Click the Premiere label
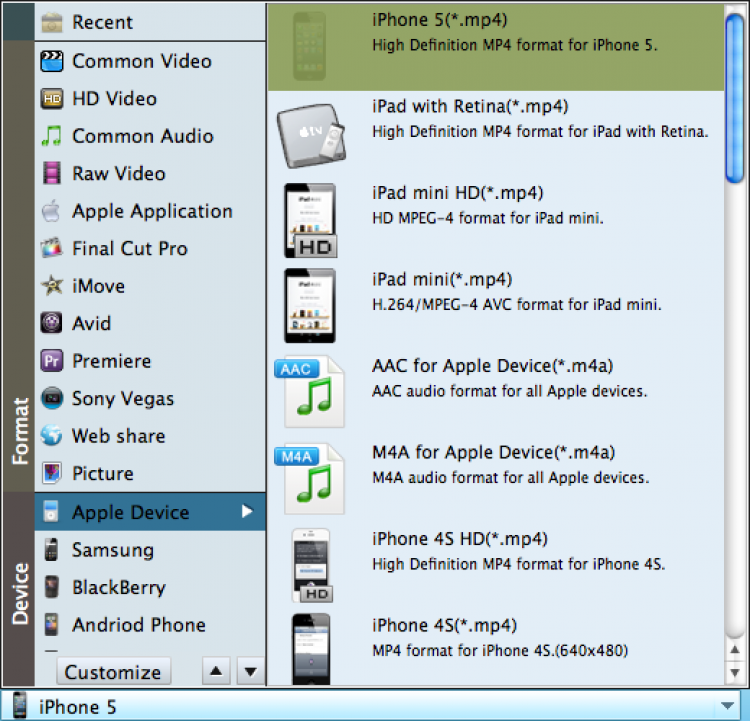Image resolution: width=750 pixels, height=721 pixels. click(x=111, y=361)
